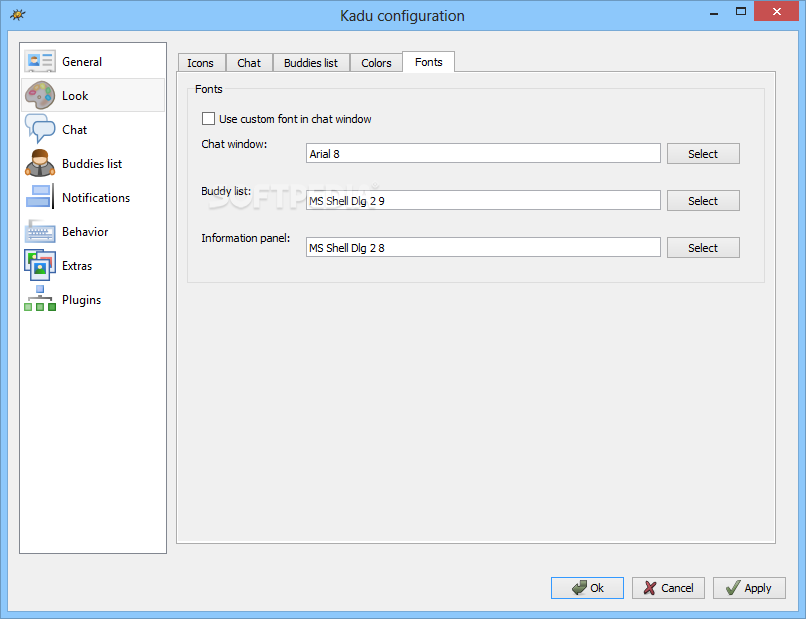Maximize the Kadu configuration window
Image resolution: width=806 pixels, height=619 pixels.
coord(741,11)
